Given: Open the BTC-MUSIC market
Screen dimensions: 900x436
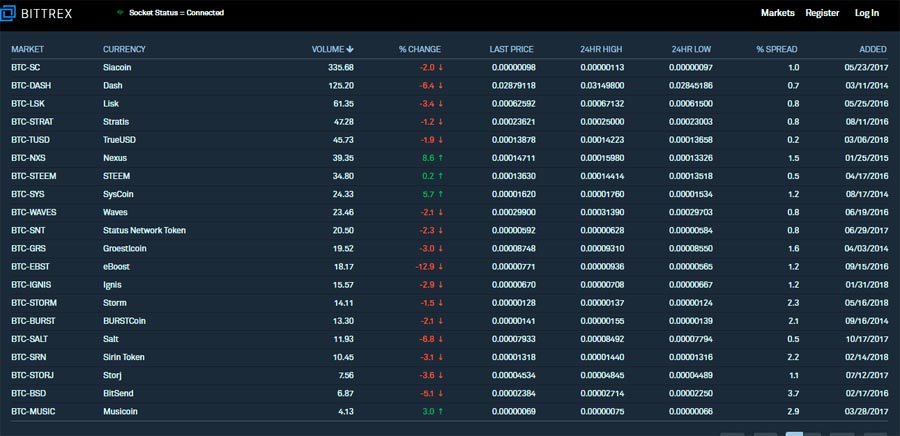Looking at the screenshot, I should click(x=33, y=411).
